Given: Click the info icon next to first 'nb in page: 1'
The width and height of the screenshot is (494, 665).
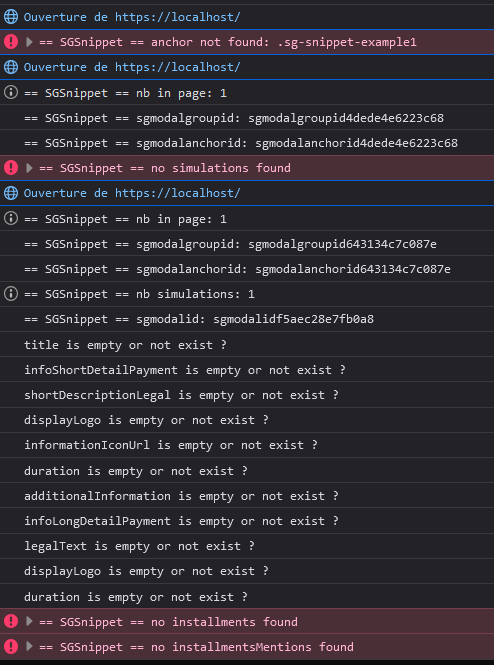Looking at the screenshot, I should click(x=11, y=92).
